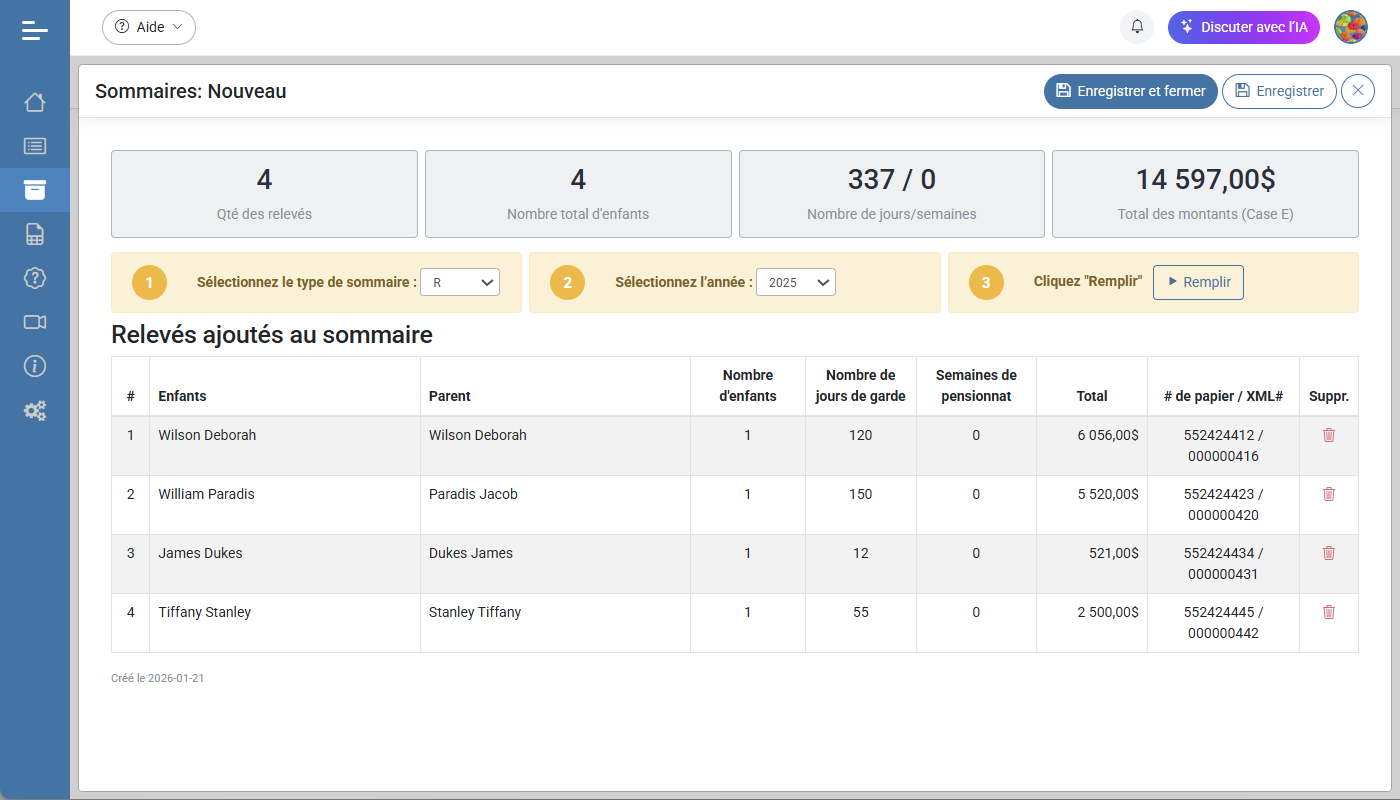Launch the video tutorials camera icon
The height and width of the screenshot is (800, 1400).
point(35,322)
